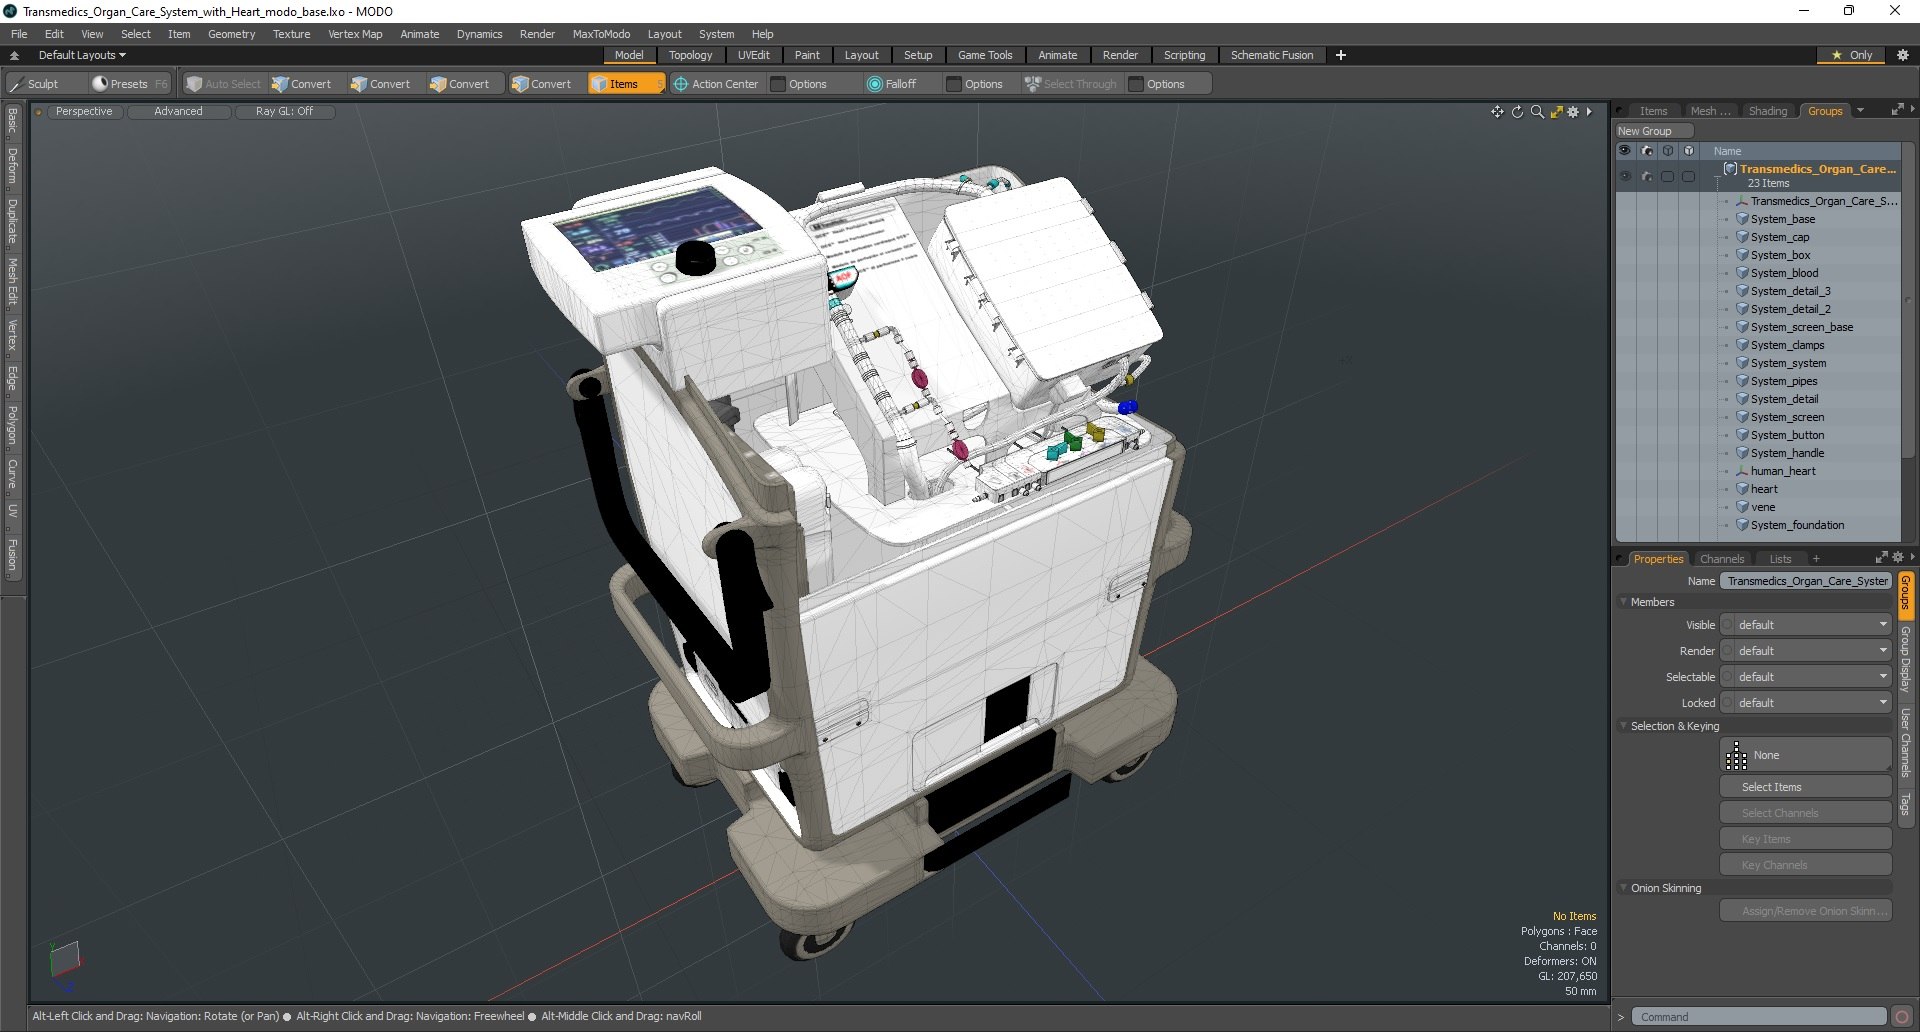Maximize the 3D viewport with the expand icon
The image size is (1920, 1032).
pyautogui.click(x=1557, y=112)
